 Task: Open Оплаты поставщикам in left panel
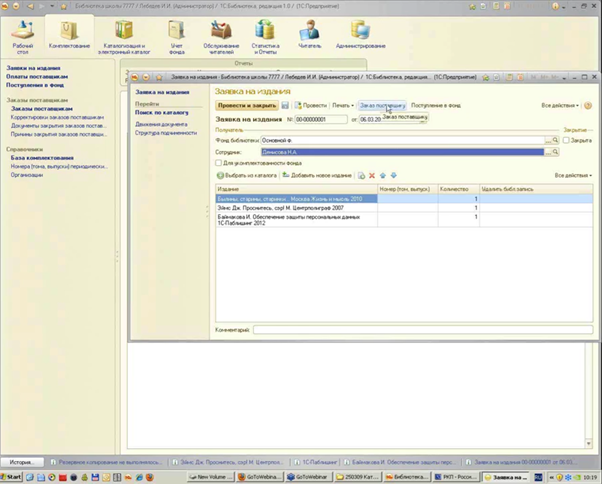tap(37, 76)
